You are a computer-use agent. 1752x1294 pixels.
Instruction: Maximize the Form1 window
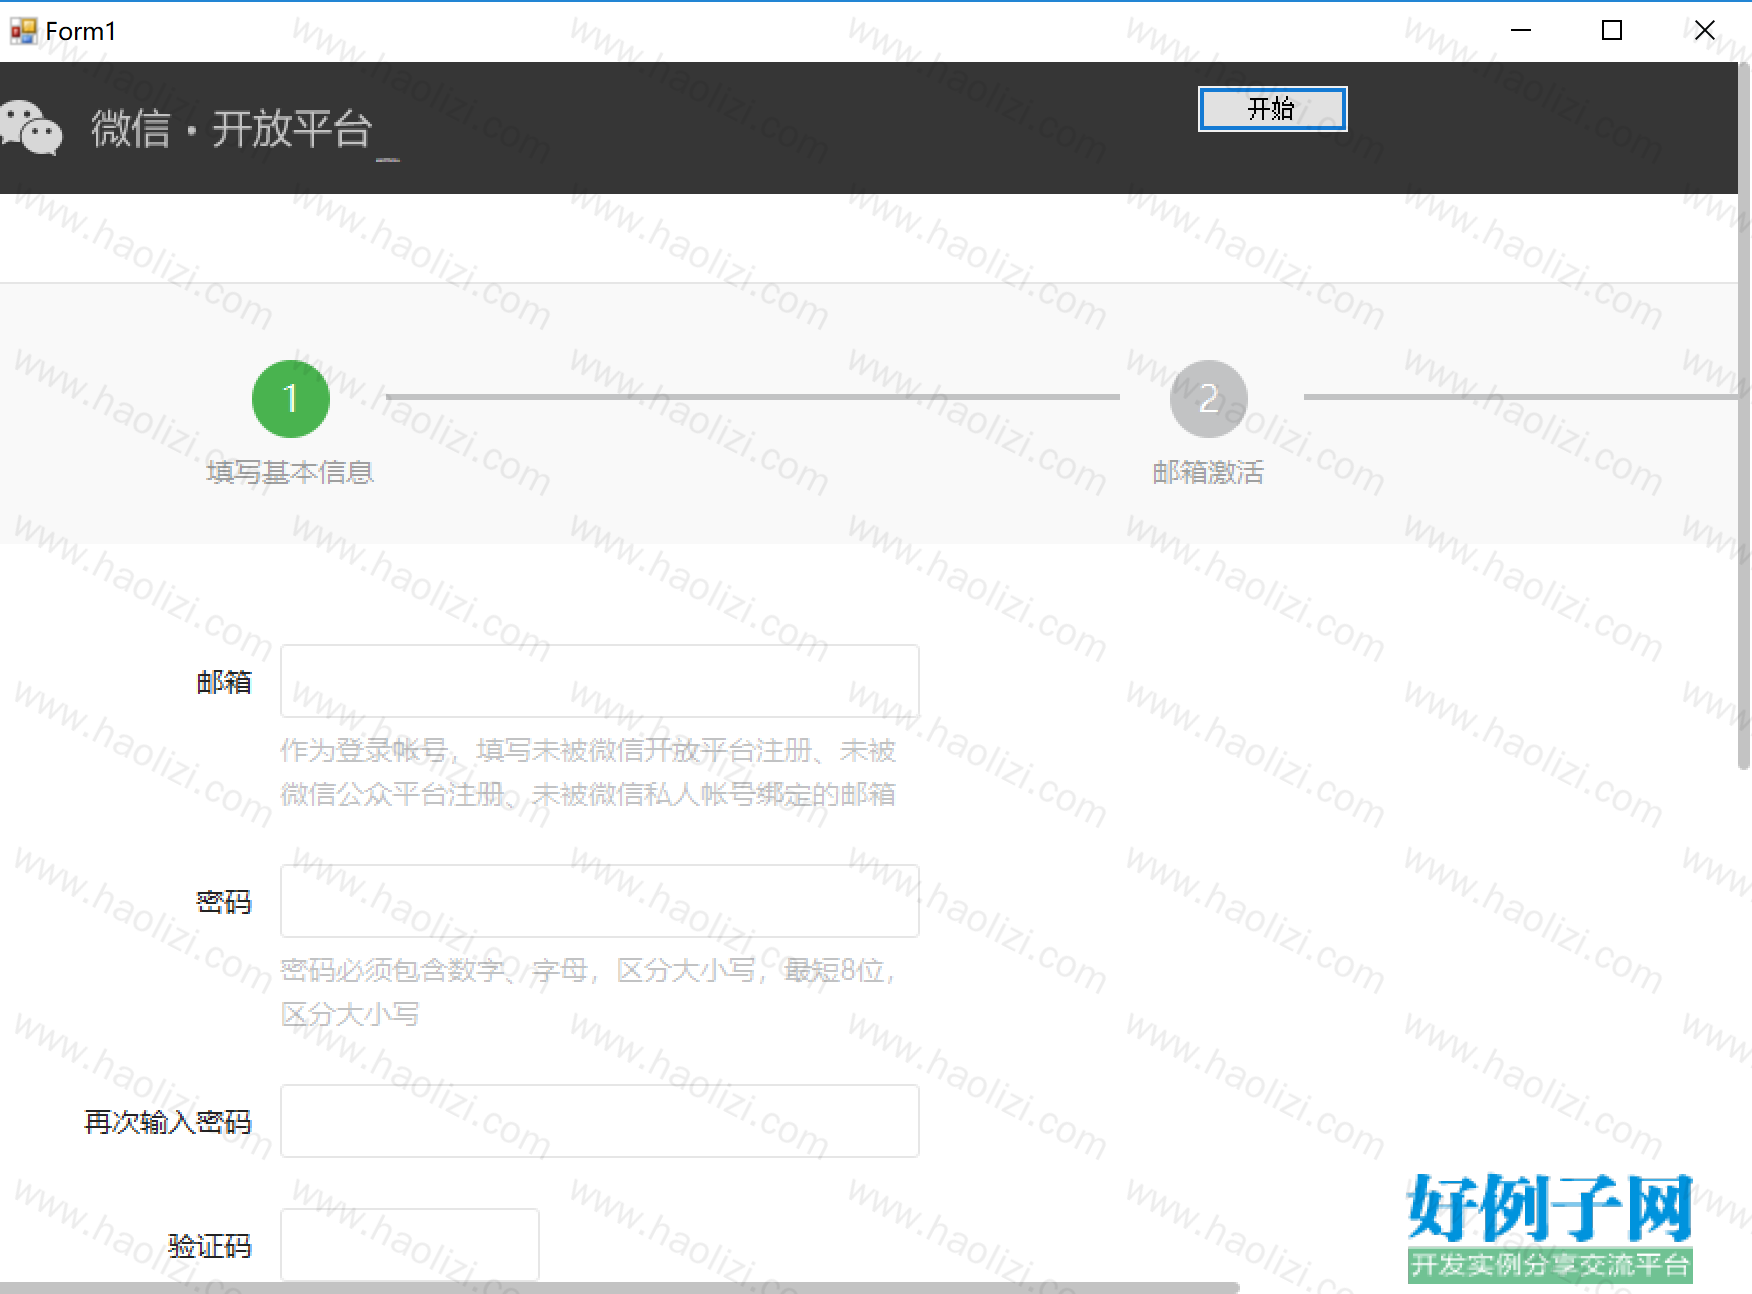coord(1612,31)
